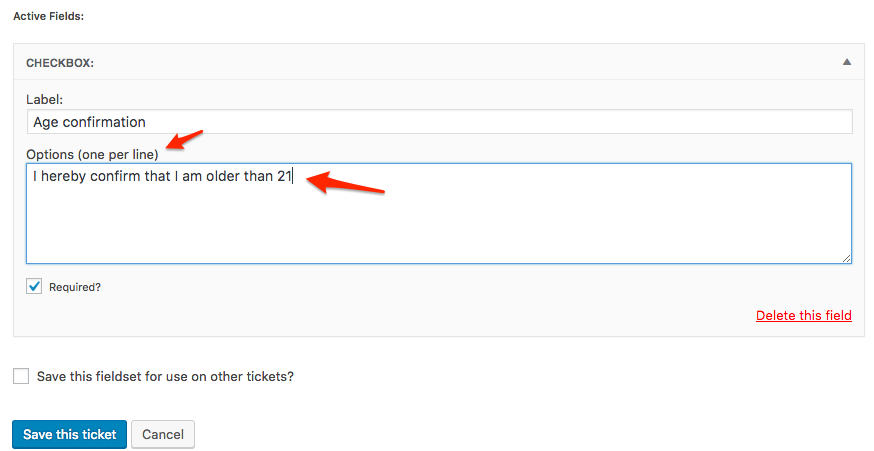The width and height of the screenshot is (874, 451).
Task: Click the red arrow pointing at Options label
Action: coord(185,140)
